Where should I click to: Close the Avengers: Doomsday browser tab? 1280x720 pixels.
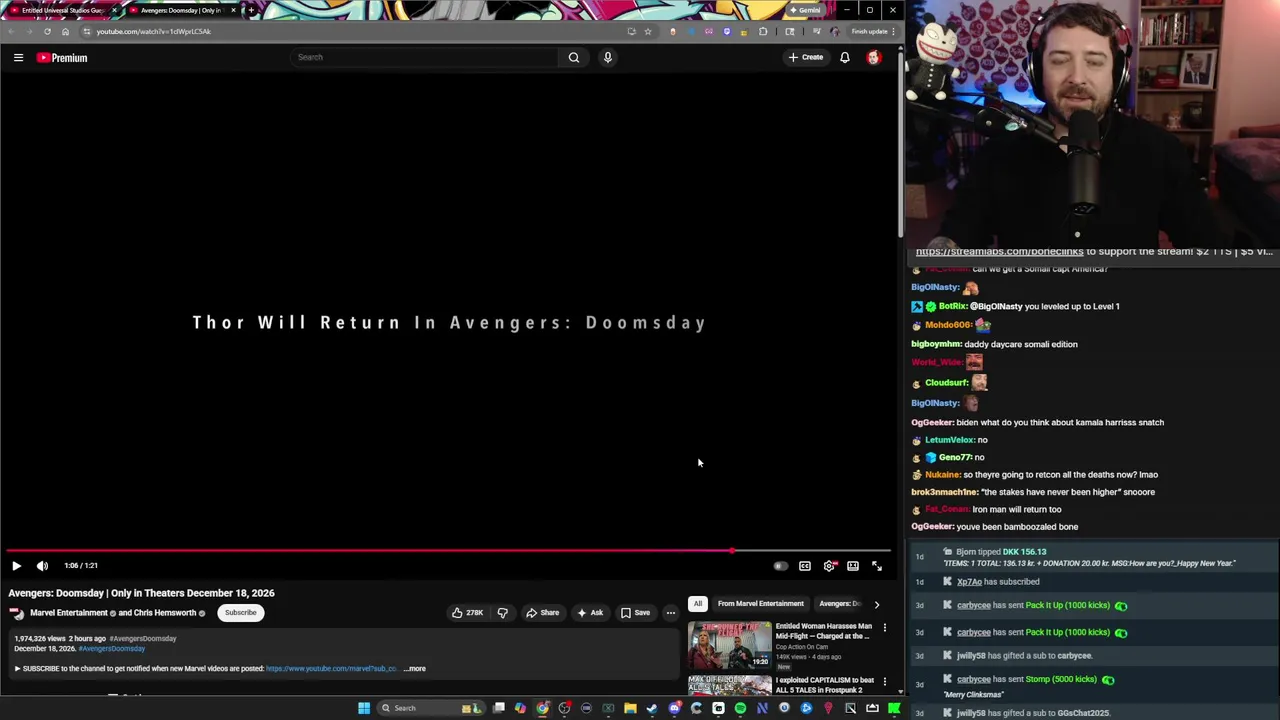pos(234,10)
